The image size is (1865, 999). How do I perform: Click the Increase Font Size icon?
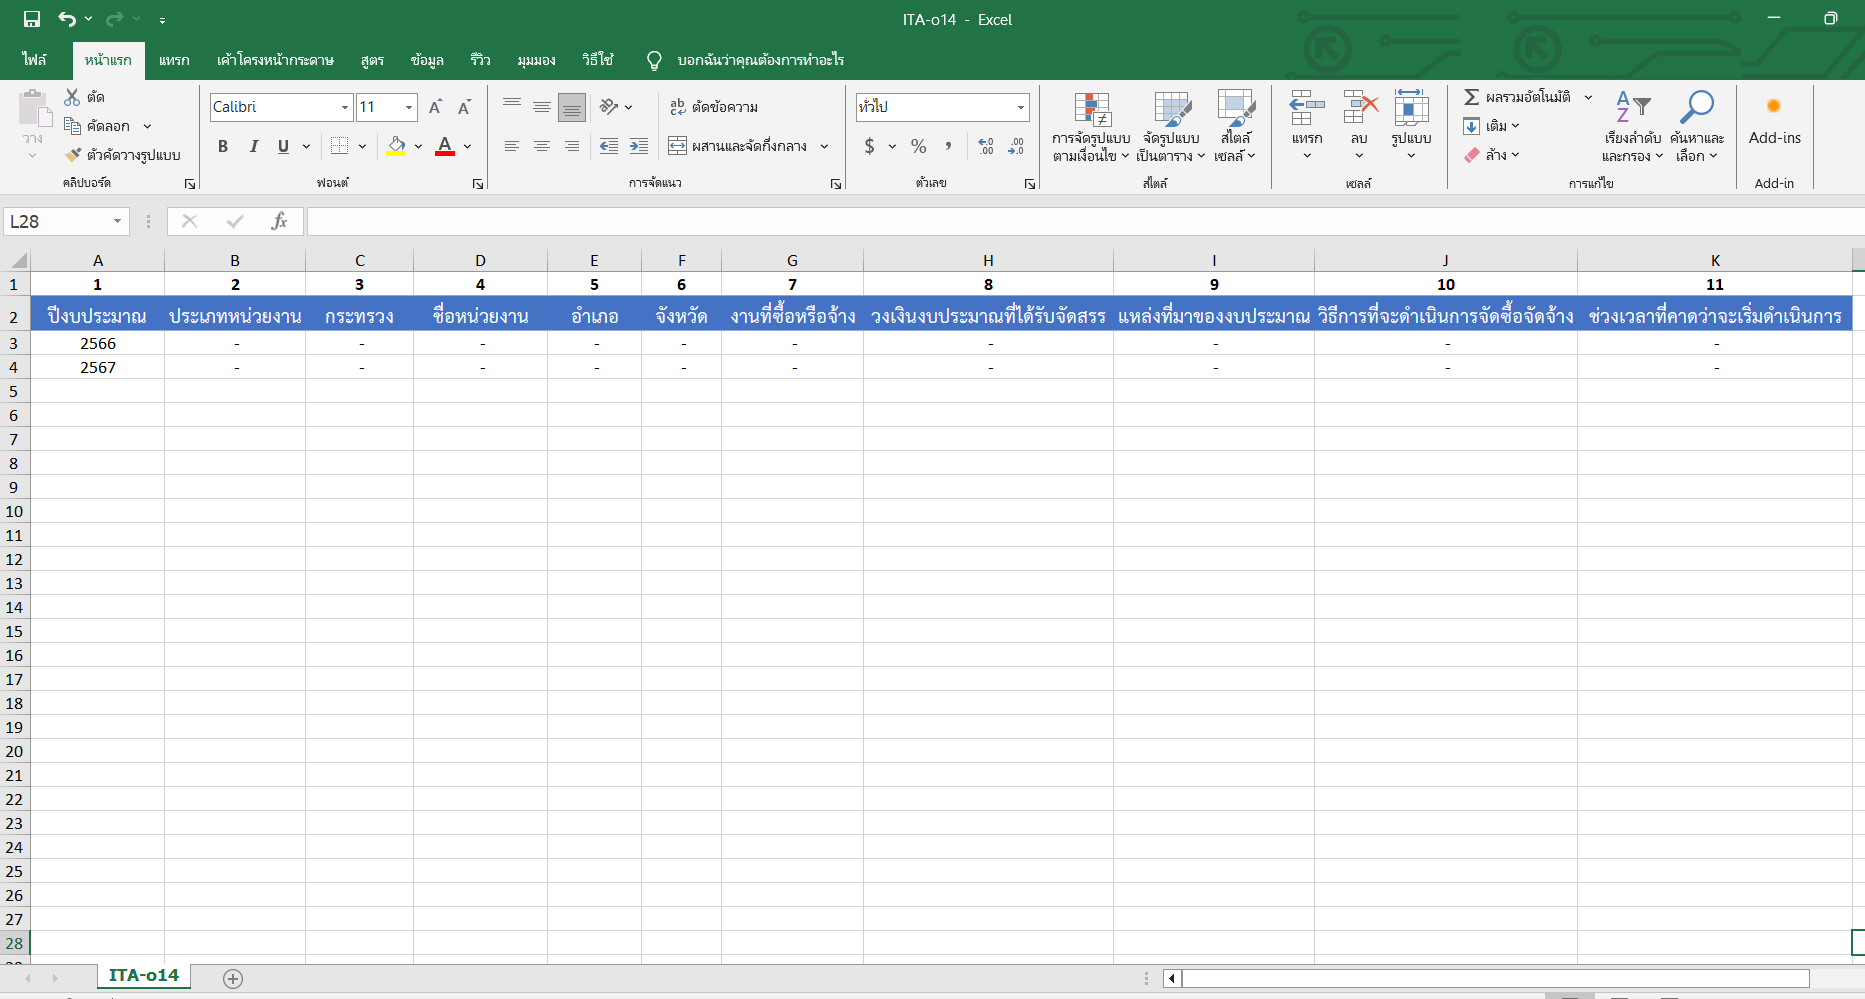[435, 107]
